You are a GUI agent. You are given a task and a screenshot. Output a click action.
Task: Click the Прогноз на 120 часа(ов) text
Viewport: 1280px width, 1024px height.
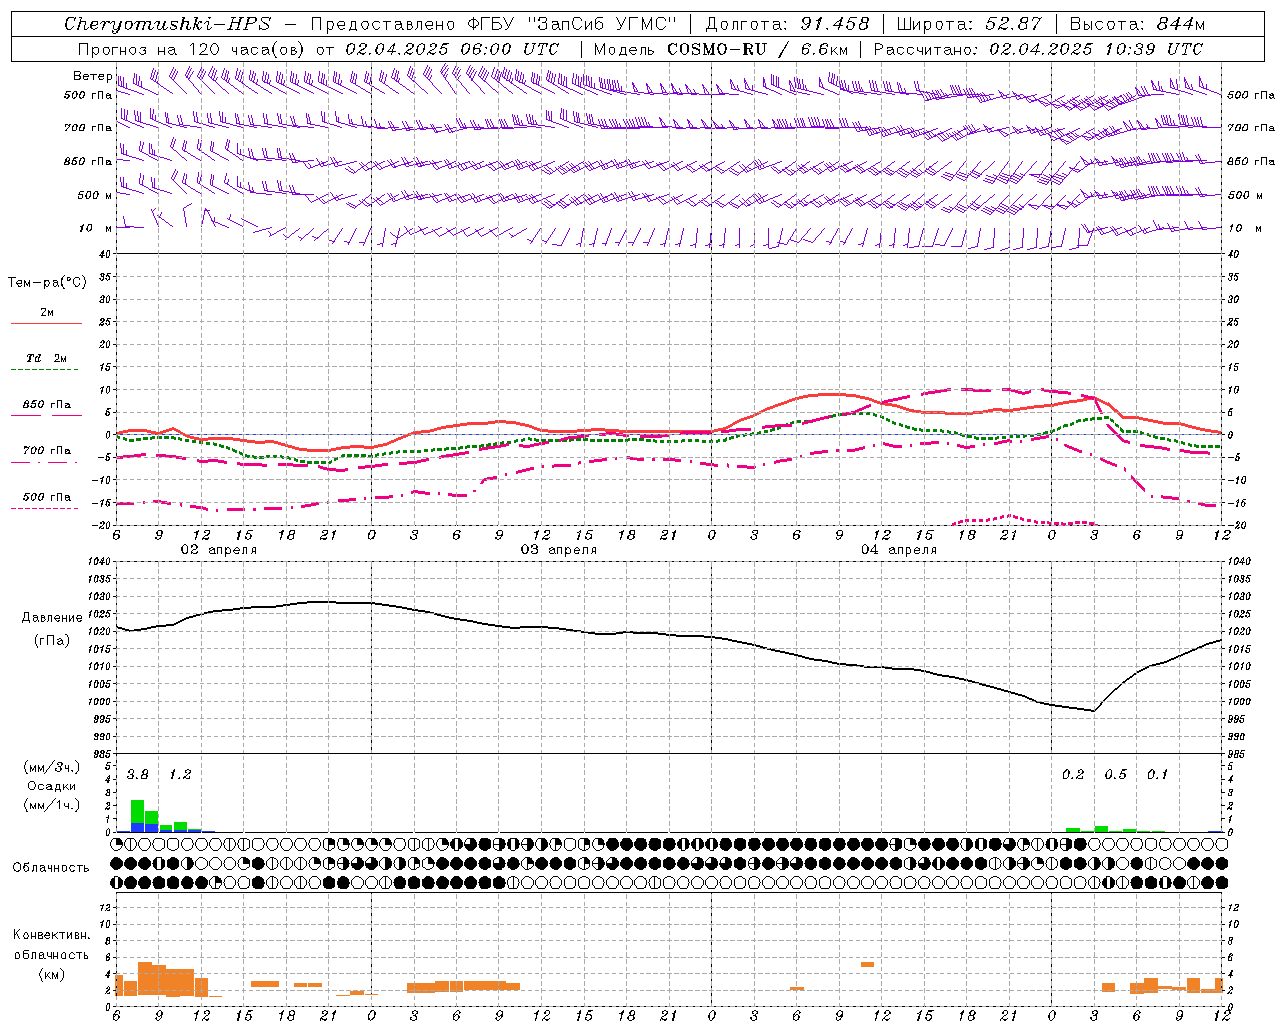192,48
